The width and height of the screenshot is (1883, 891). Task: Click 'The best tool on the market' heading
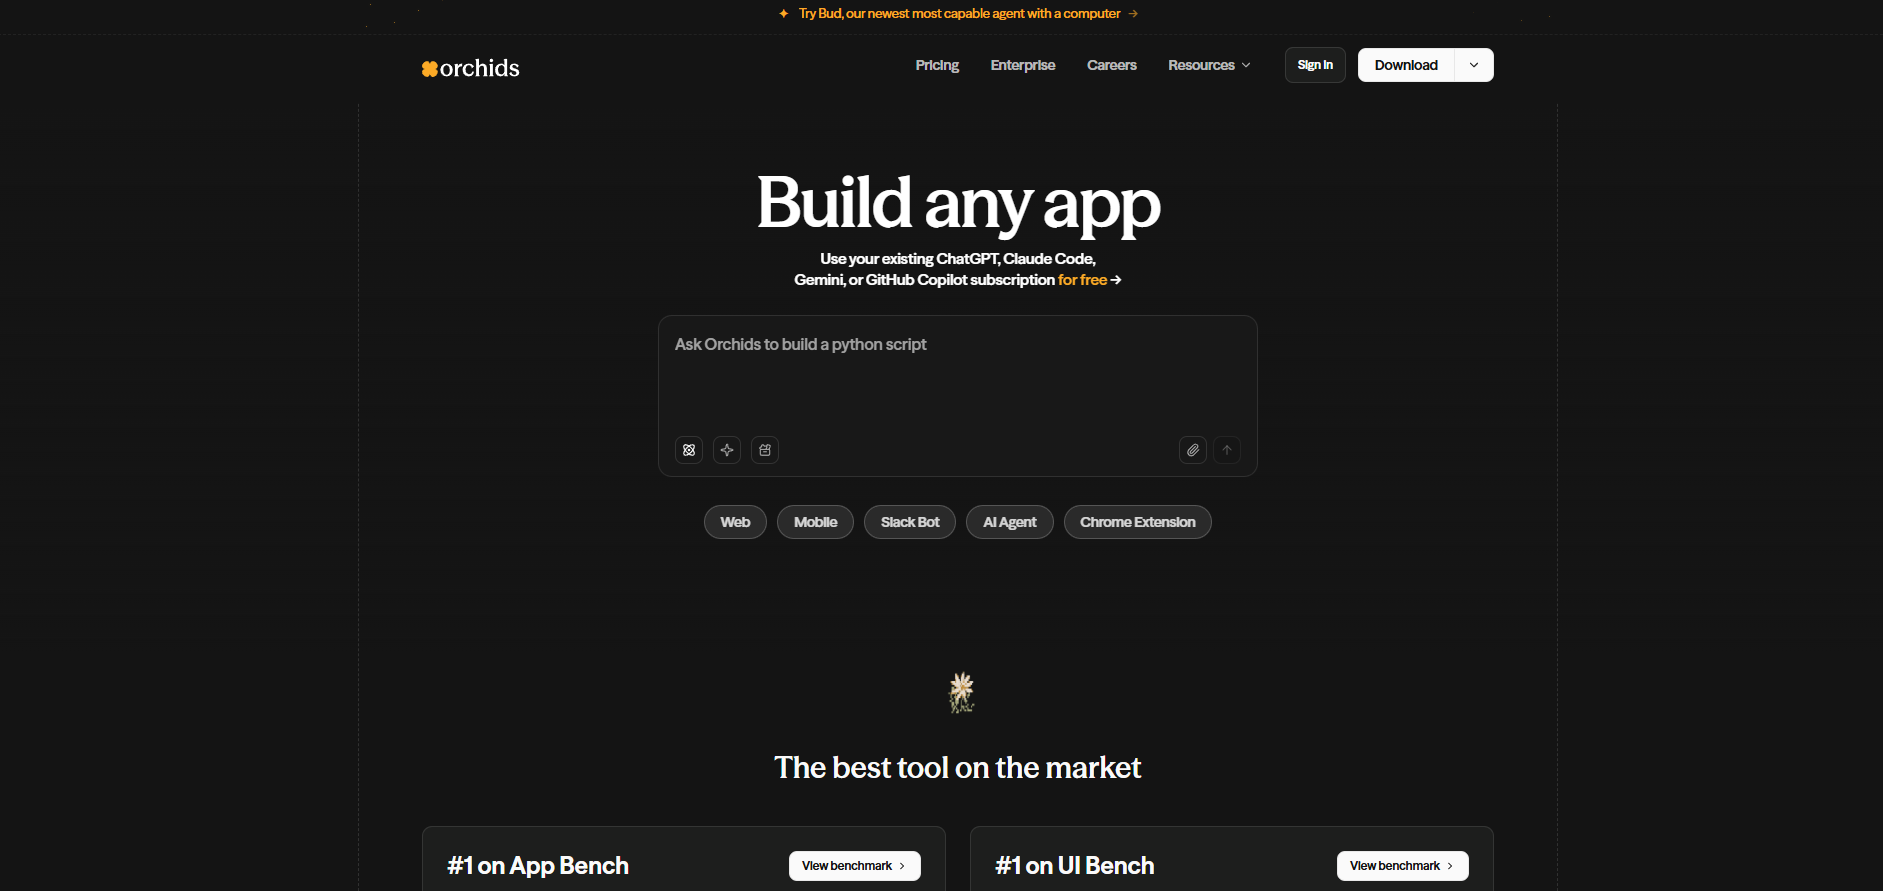(x=957, y=768)
